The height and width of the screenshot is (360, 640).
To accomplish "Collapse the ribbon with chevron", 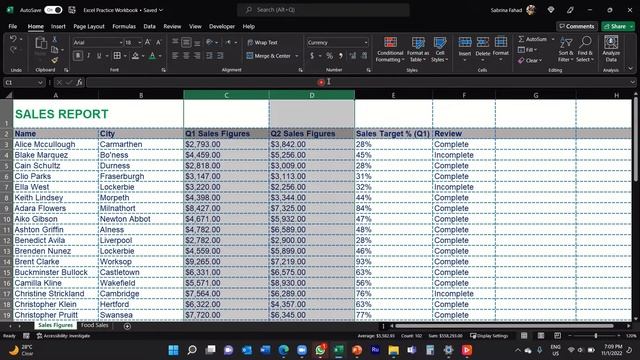I will tap(631, 69).
